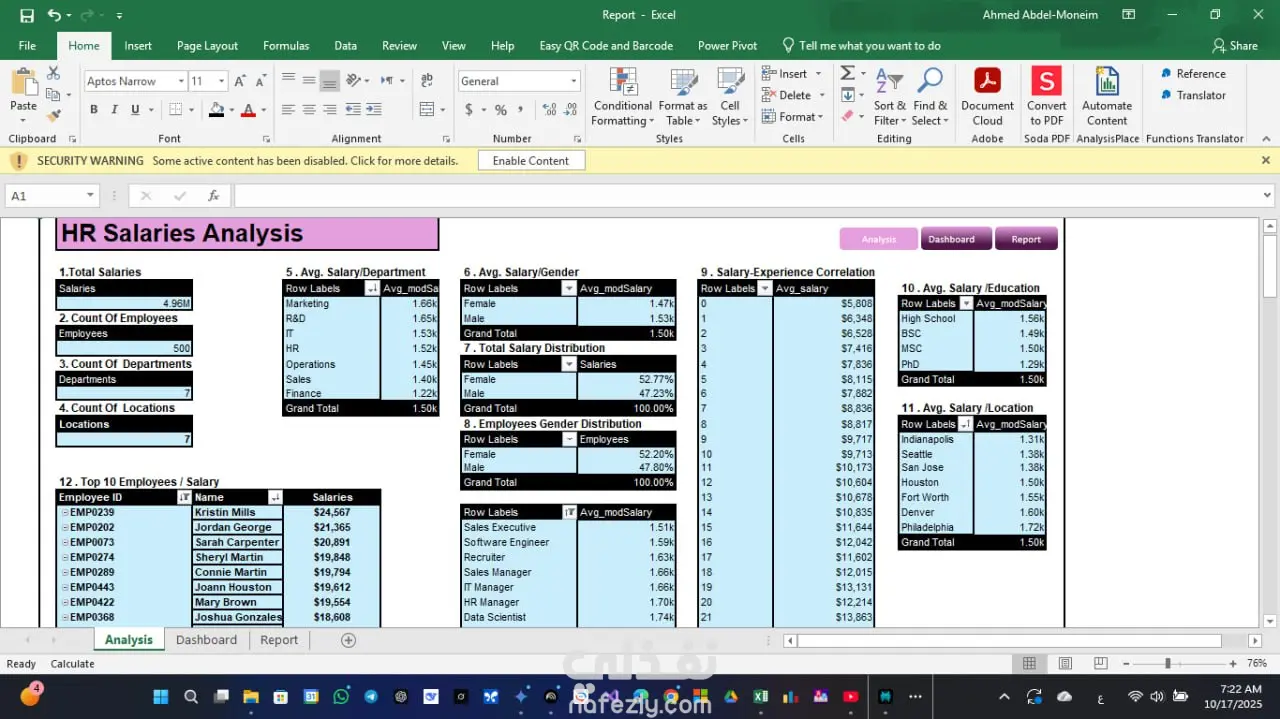Click the Wrap Text icon

(428, 80)
